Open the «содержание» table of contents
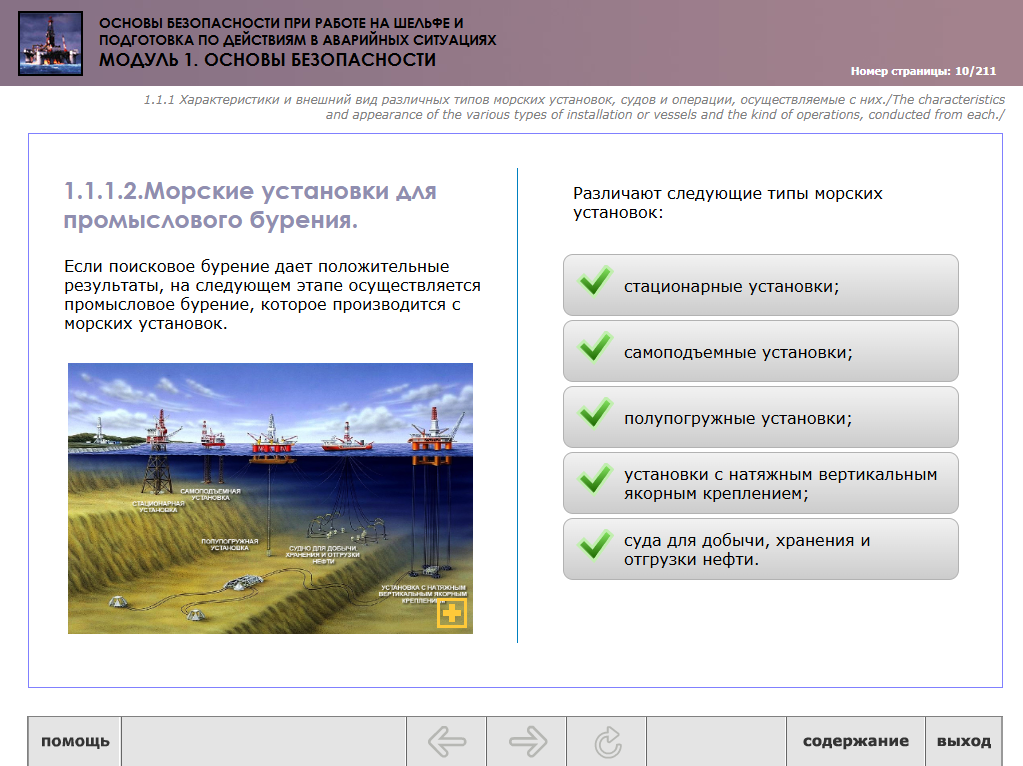The width and height of the screenshot is (1023, 766). [855, 742]
